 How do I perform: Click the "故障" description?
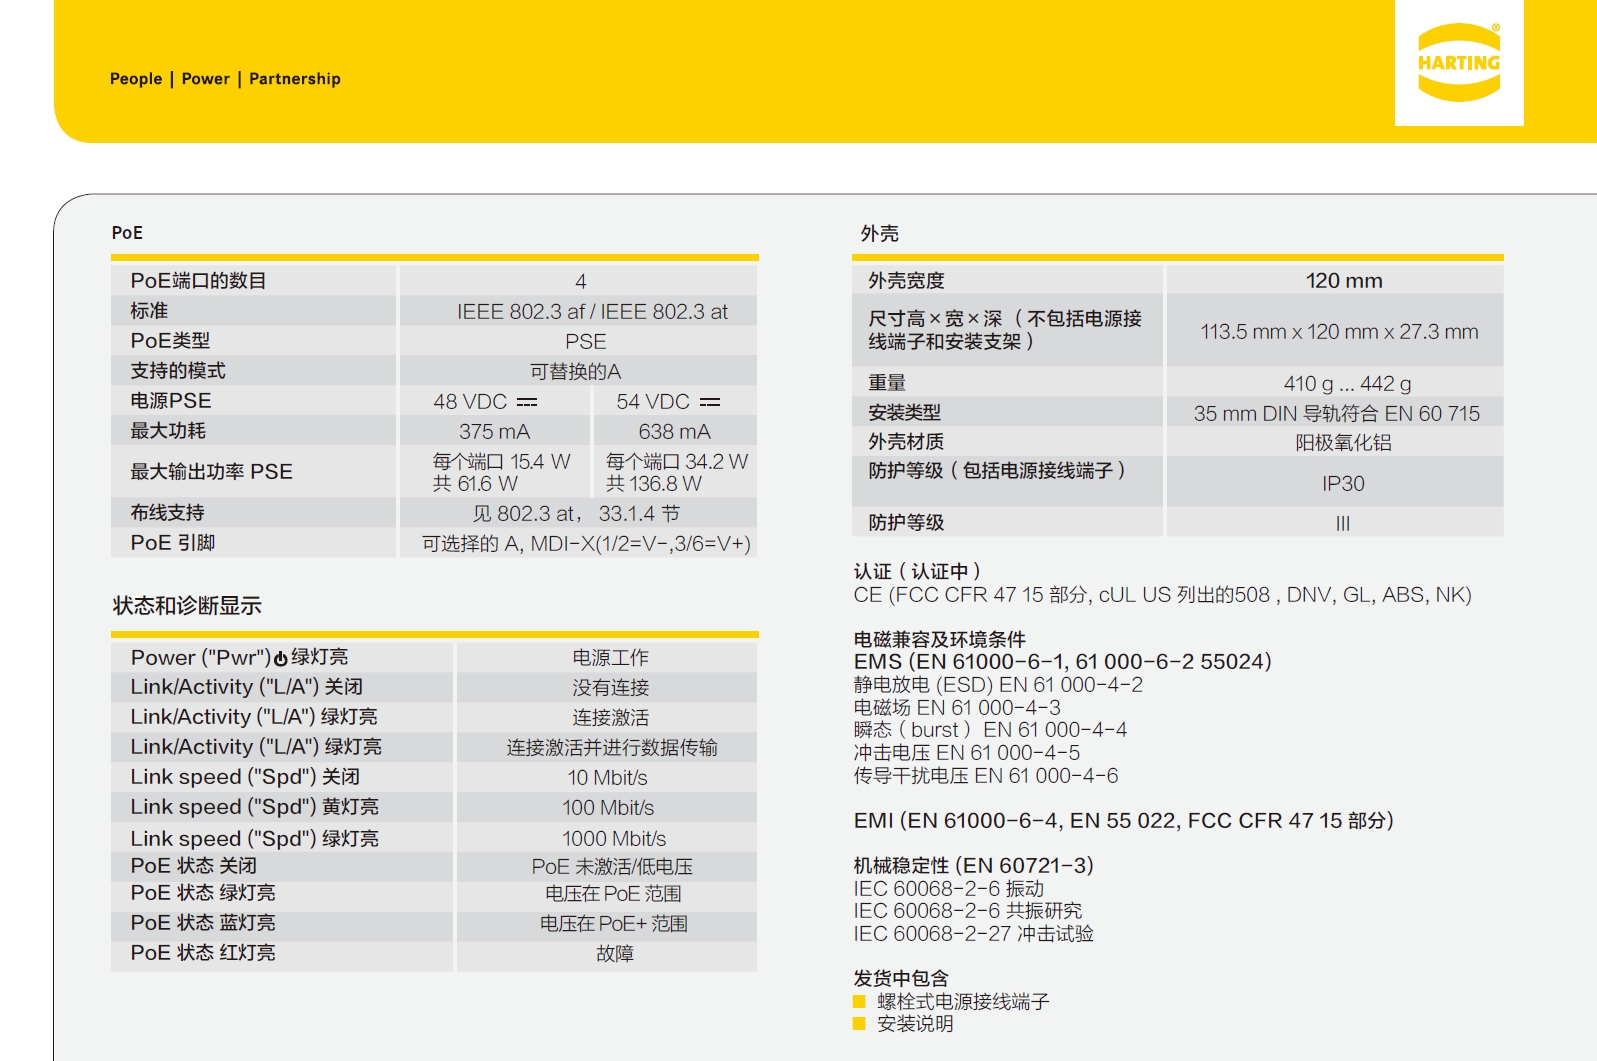(615, 954)
